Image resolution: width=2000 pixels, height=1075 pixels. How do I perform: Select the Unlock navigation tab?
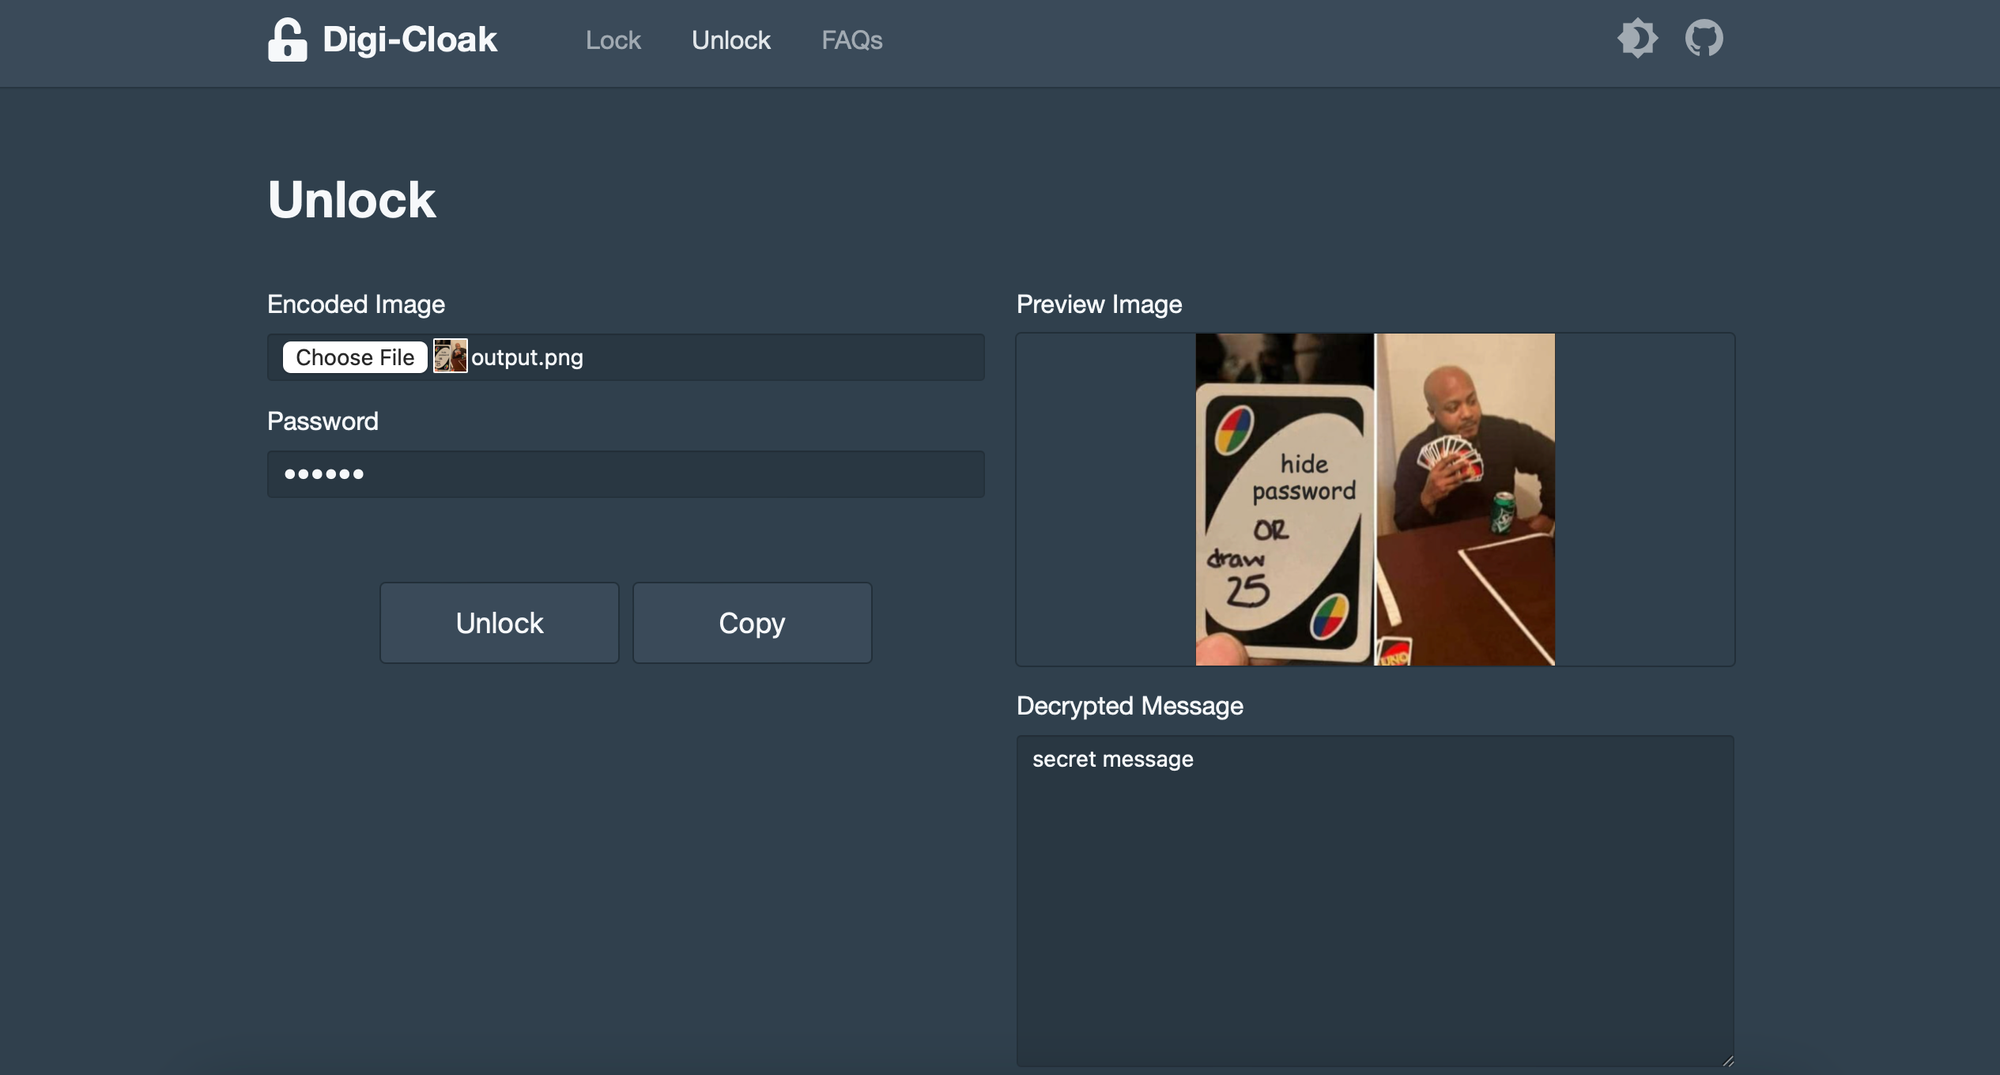click(731, 40)
